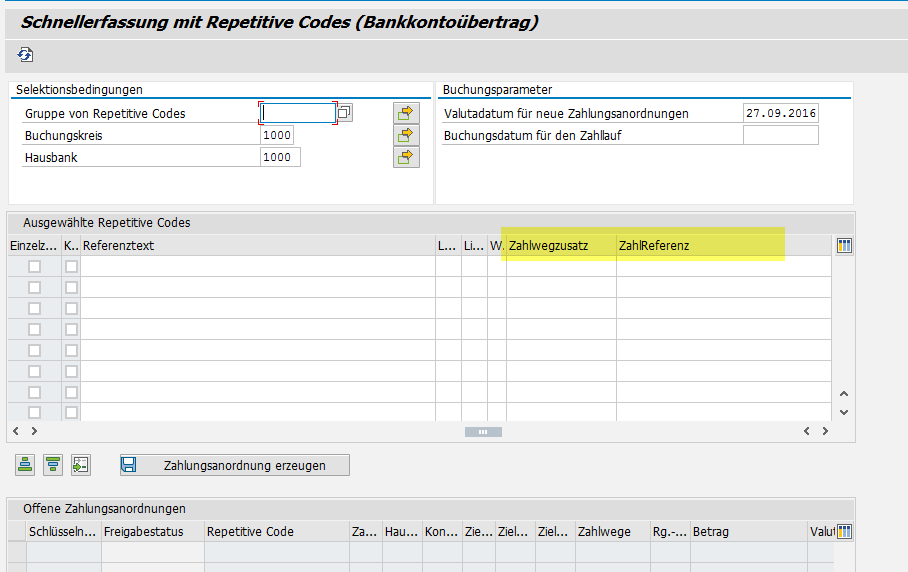The width and height of the screenshot is (908, 572).
Task: Open column settings of Ausgewählte Repetitive Codes table
Action: click(844, 245)
